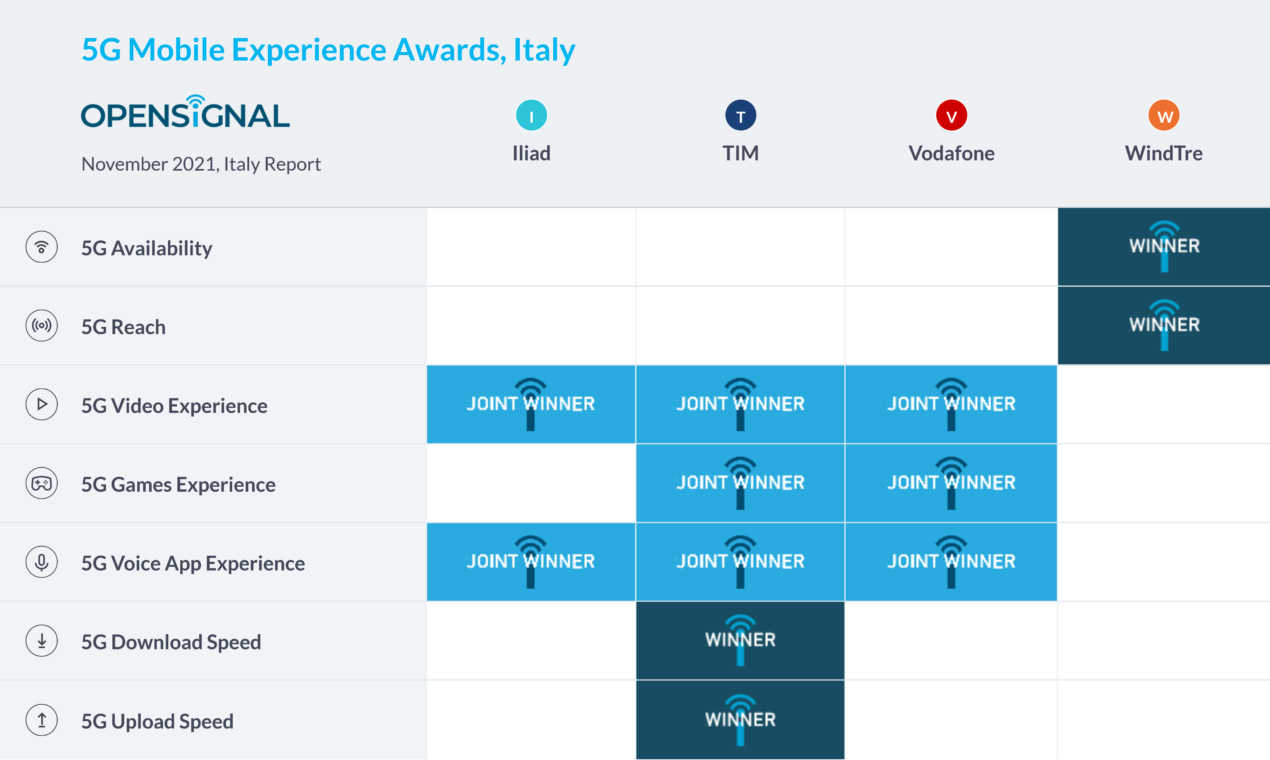Image resolution: width=1270 pixels, height=760 pixels.
Task: Click the 5G Video Experience play icon
Action: tap(41, 405)
